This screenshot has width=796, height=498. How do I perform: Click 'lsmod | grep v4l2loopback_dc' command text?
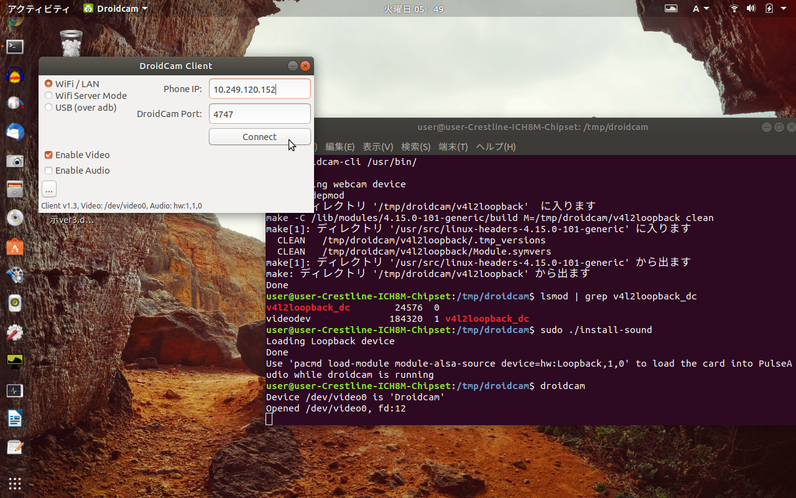(x=618, y=296)
